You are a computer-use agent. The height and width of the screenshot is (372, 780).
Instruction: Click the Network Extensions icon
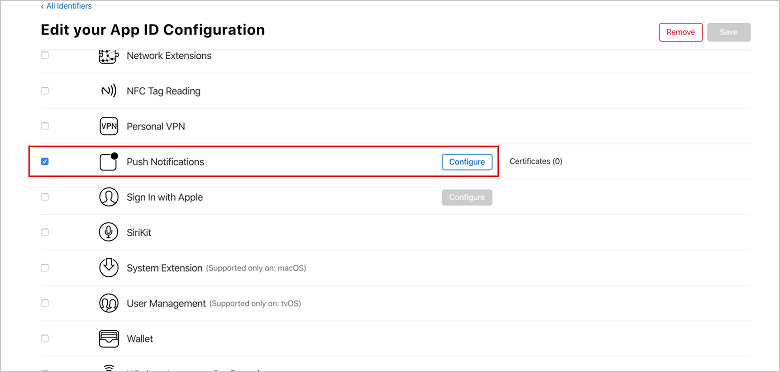click(108, 56)
